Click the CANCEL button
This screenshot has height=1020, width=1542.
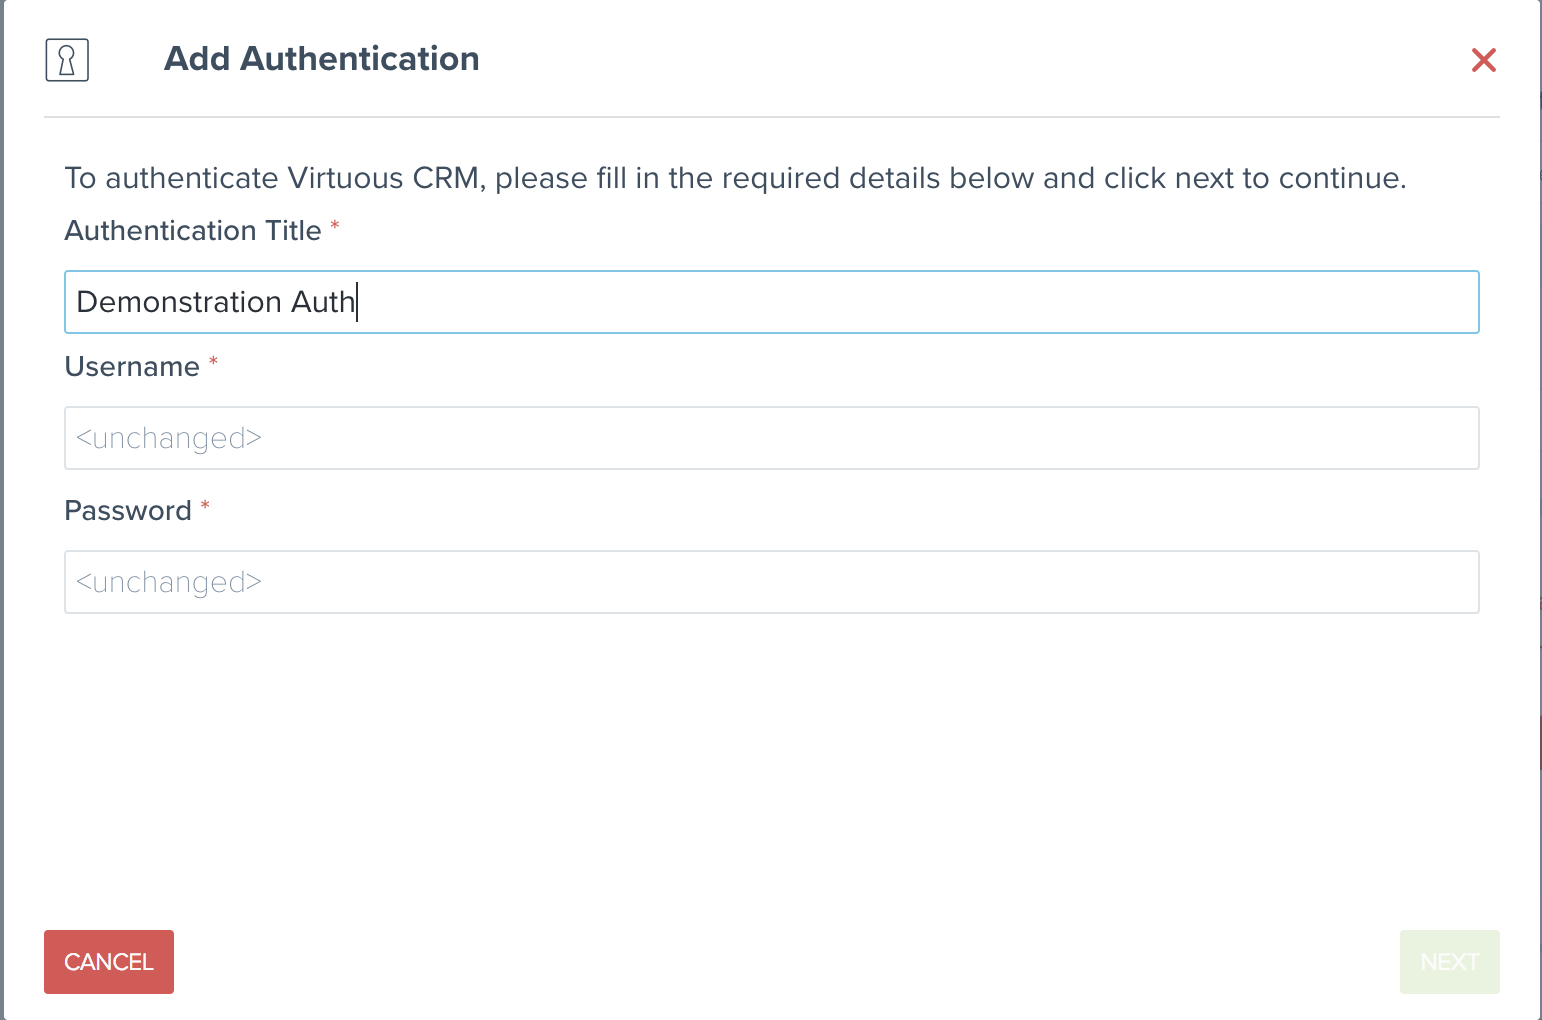108,961
